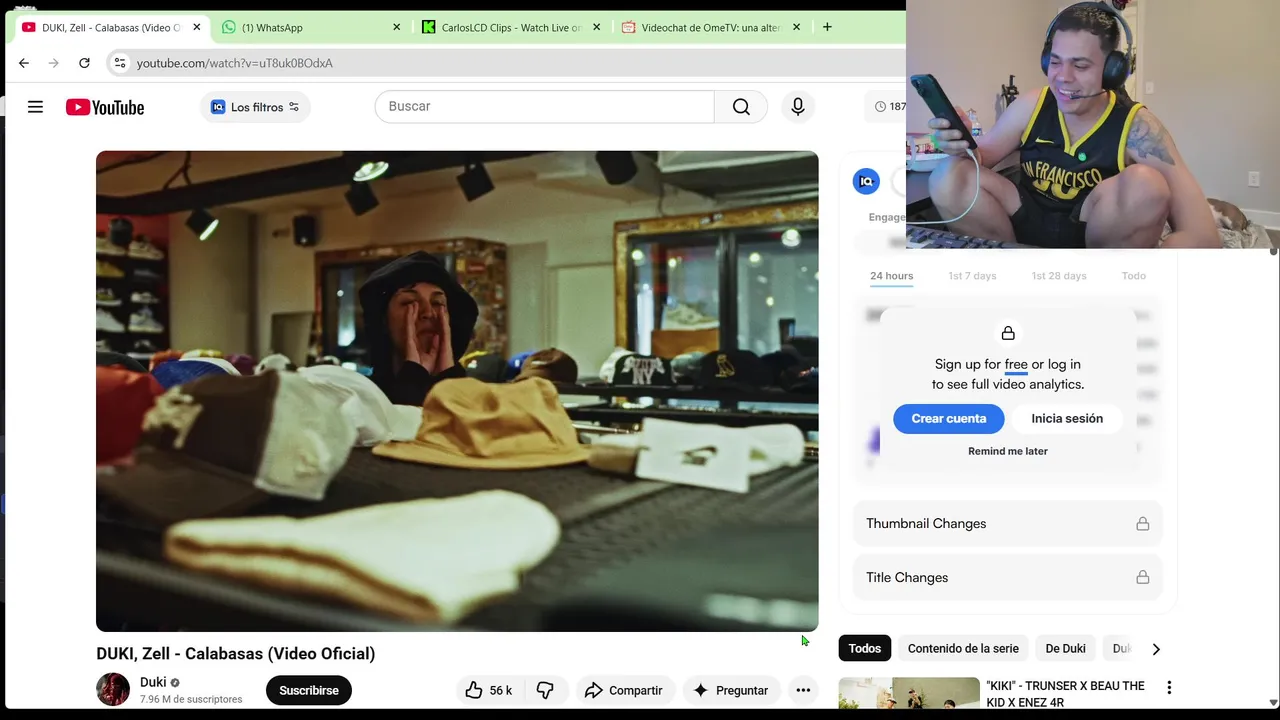Click the video player frame
The width and height of the screenshot is (1280, 720).
457,391
